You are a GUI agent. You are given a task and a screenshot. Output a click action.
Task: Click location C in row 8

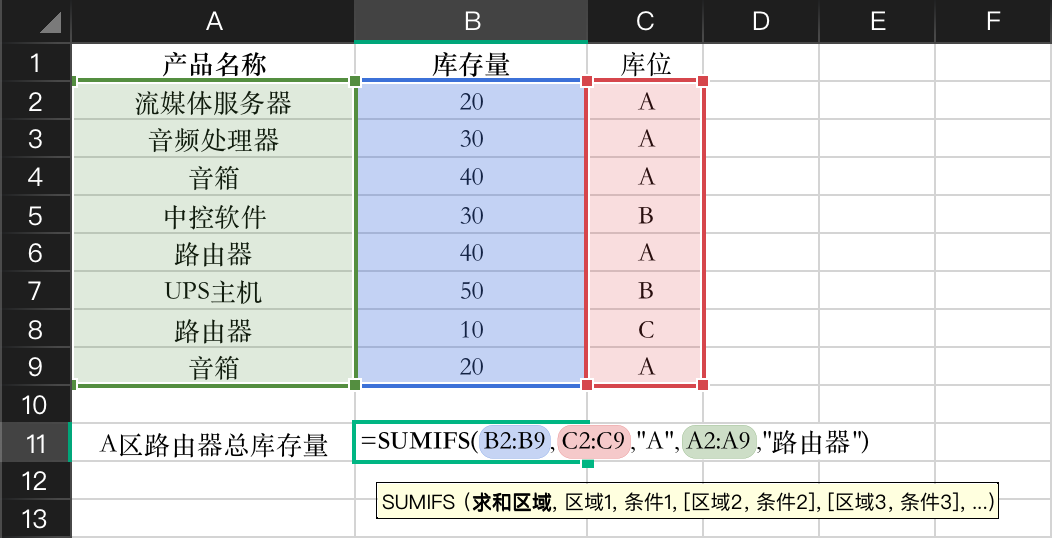tap(645, 329)
